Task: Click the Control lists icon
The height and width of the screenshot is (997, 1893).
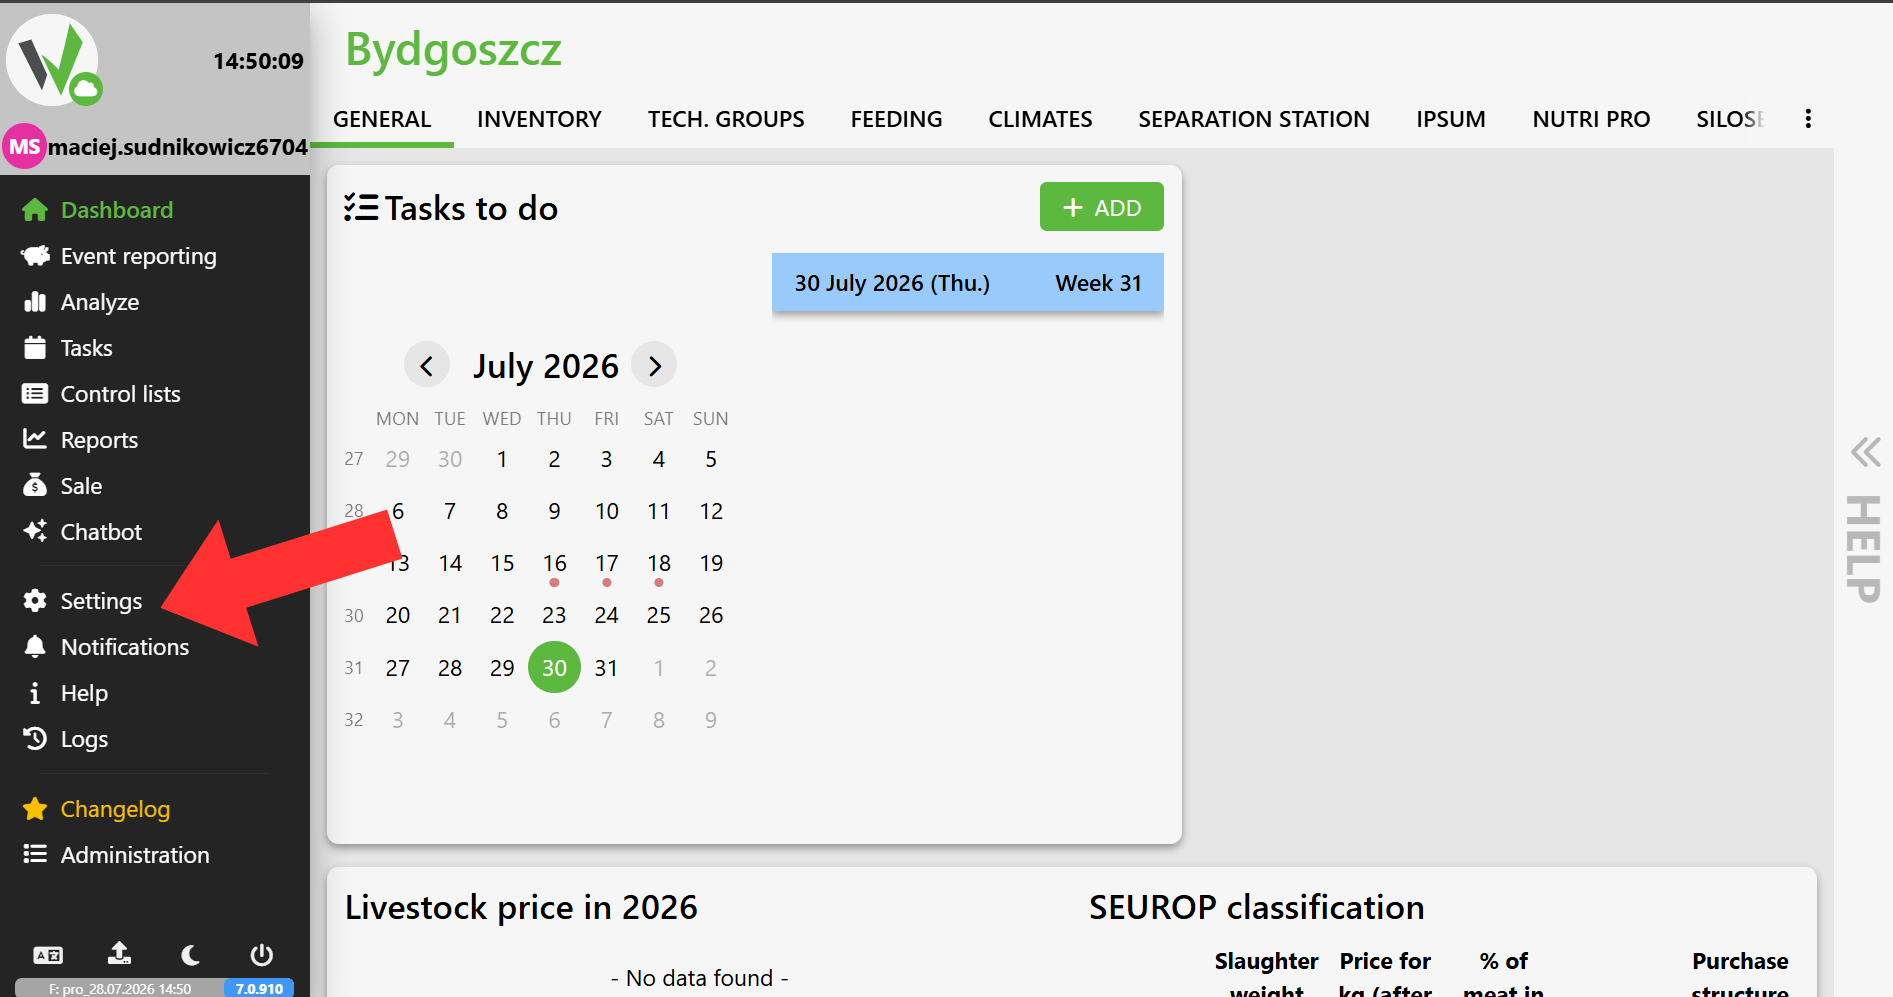Action: [35, 394]
